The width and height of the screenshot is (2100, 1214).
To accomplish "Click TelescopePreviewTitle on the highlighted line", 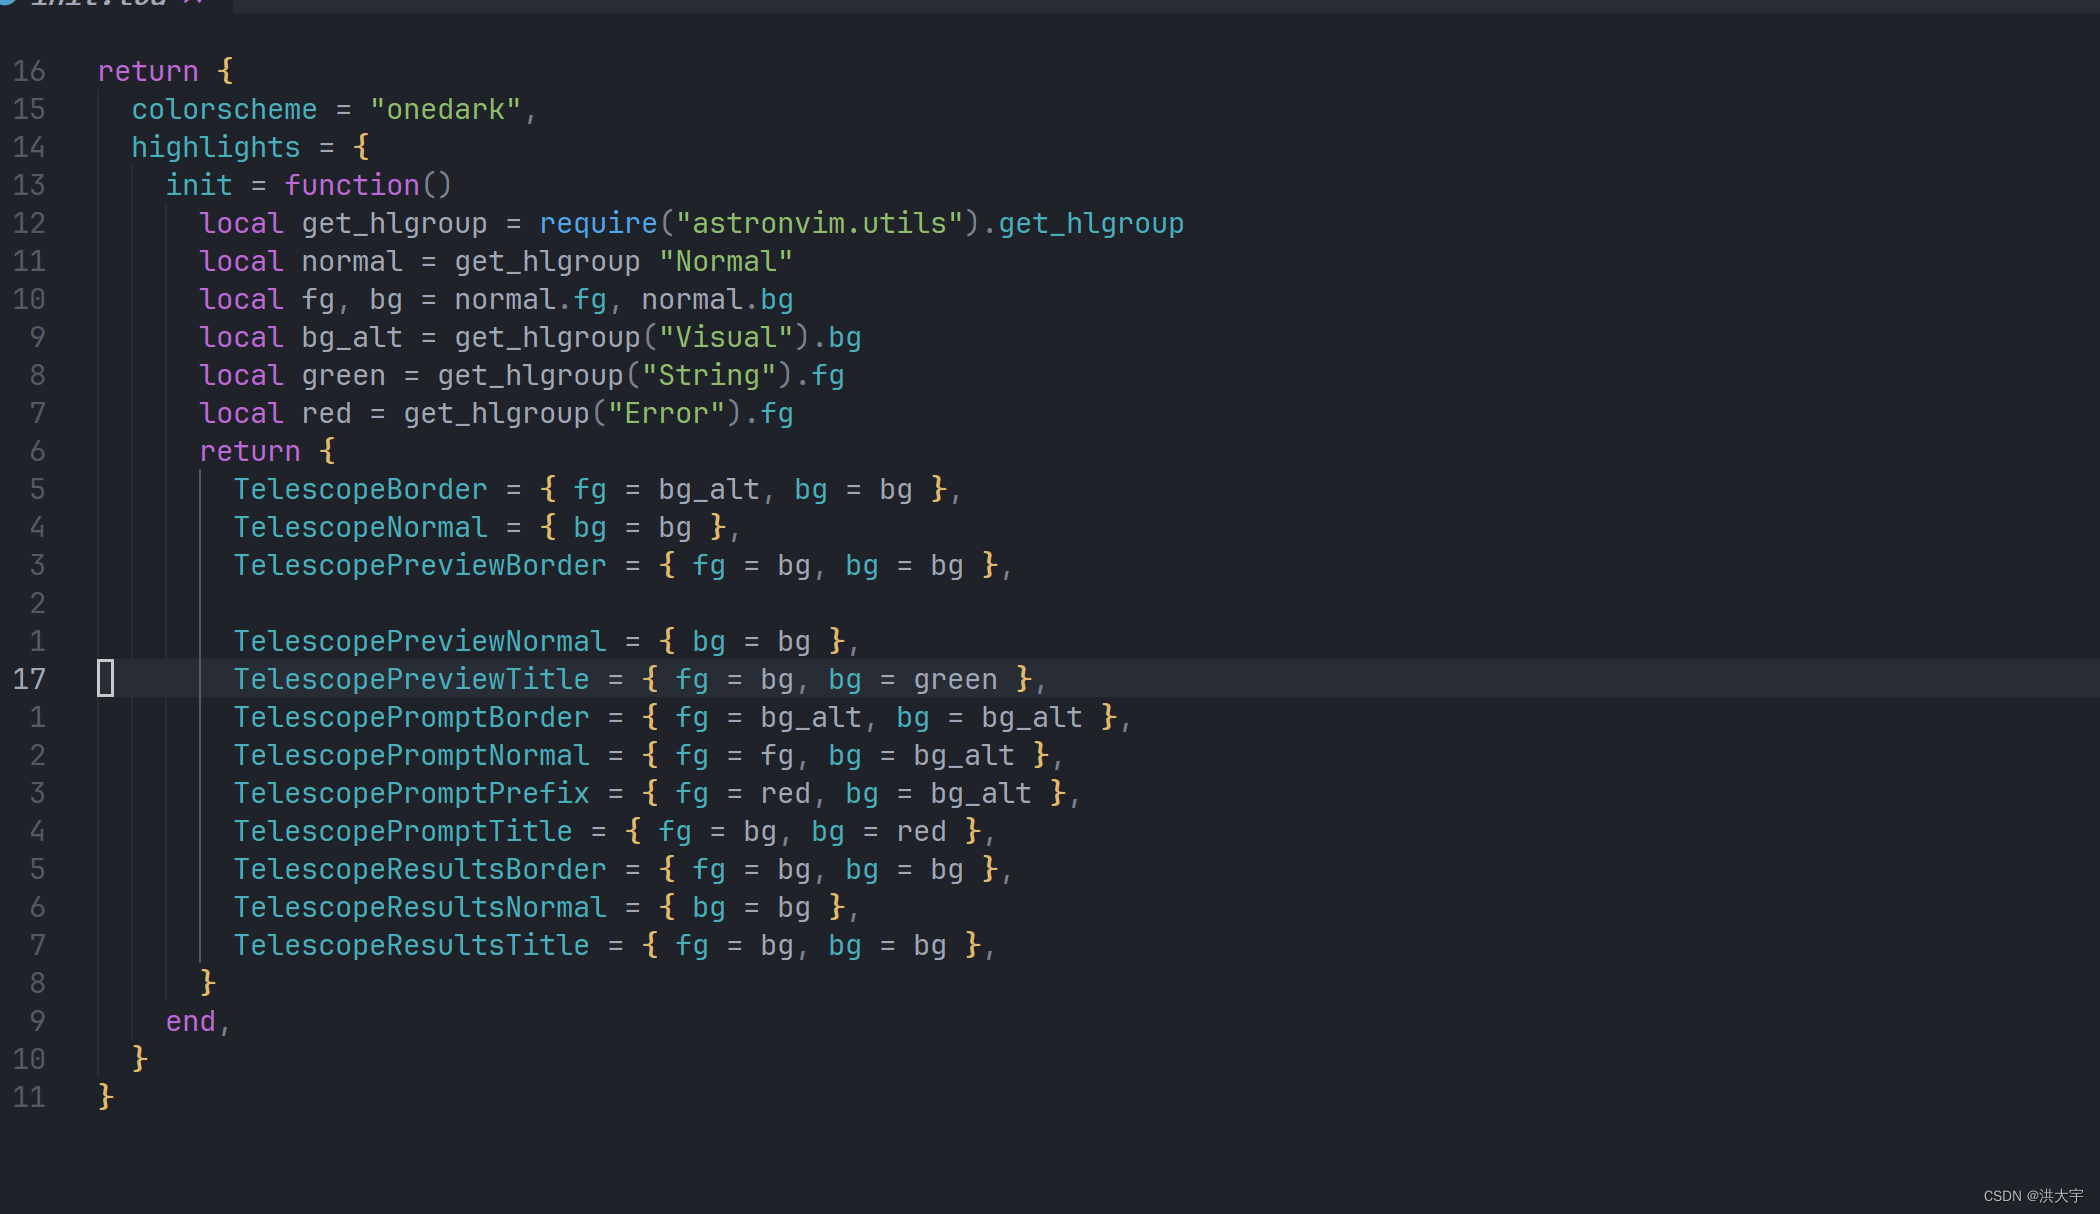I will click(x=411, y=679).
